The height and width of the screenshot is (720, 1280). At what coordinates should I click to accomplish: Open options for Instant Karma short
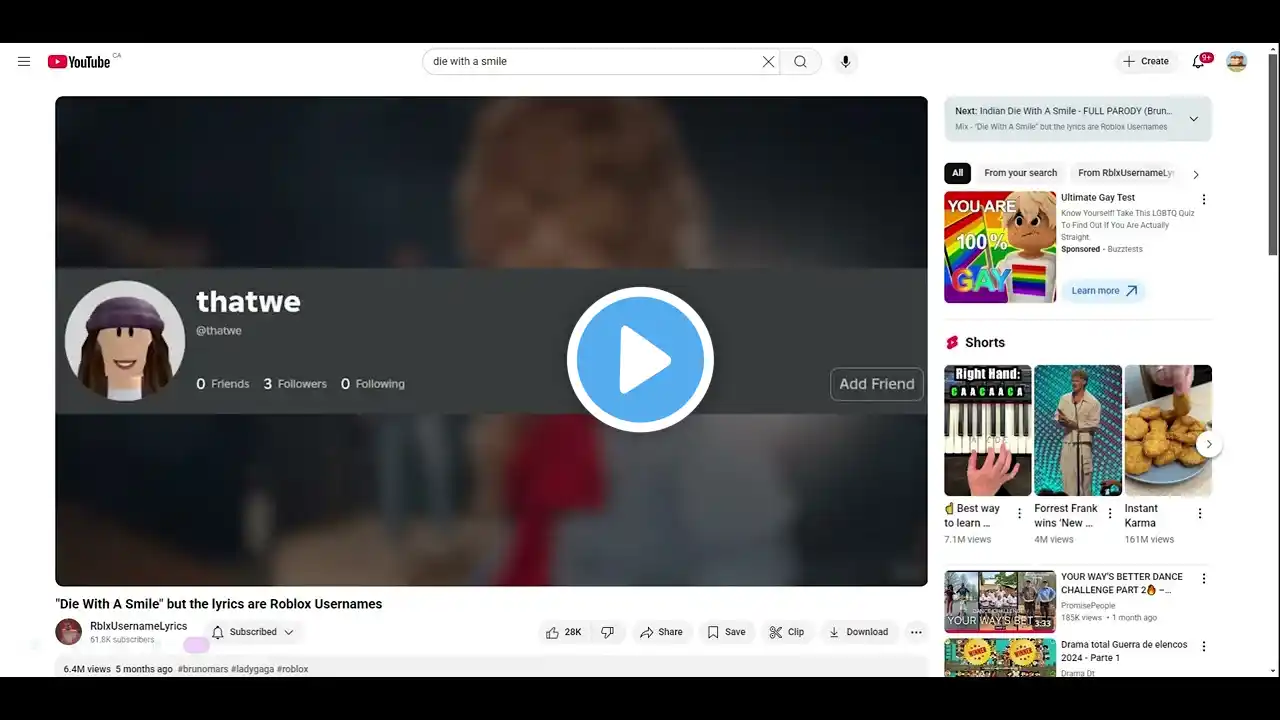click(1200, 514)
